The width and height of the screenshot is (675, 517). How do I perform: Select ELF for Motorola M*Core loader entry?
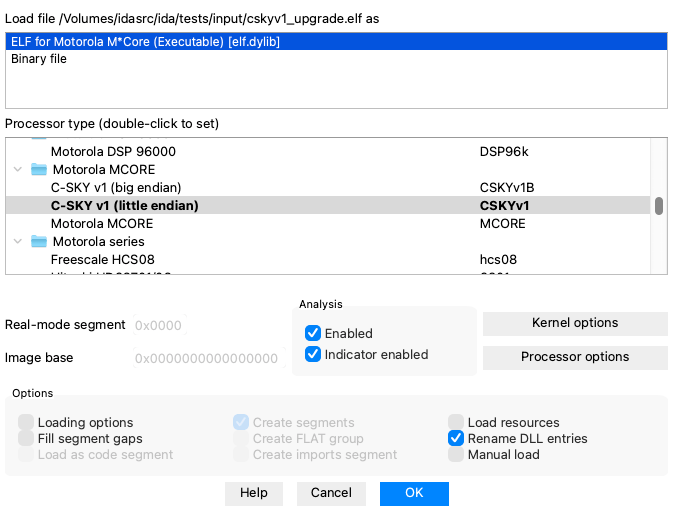[336, 42]
